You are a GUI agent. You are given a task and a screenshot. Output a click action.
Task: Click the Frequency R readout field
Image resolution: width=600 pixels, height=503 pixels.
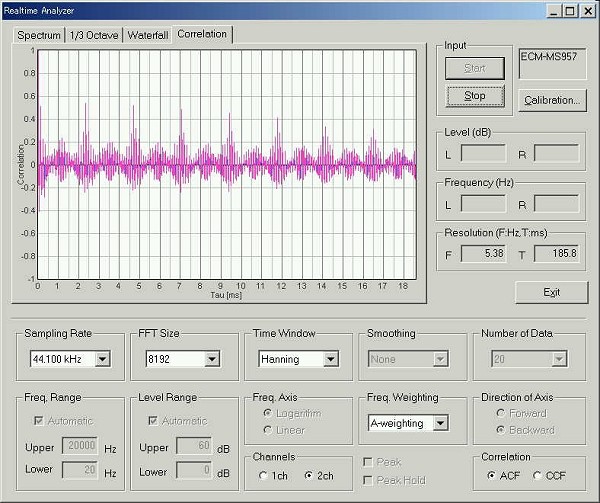click(557, 203)
